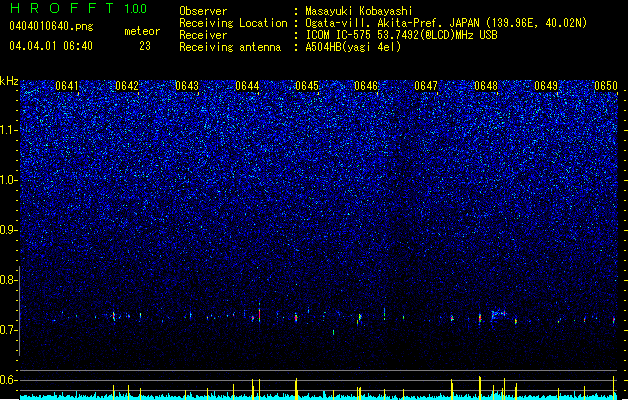Click the isolated green echo below 0.7 kHz
629x400 pixels.
click(333, 332)
